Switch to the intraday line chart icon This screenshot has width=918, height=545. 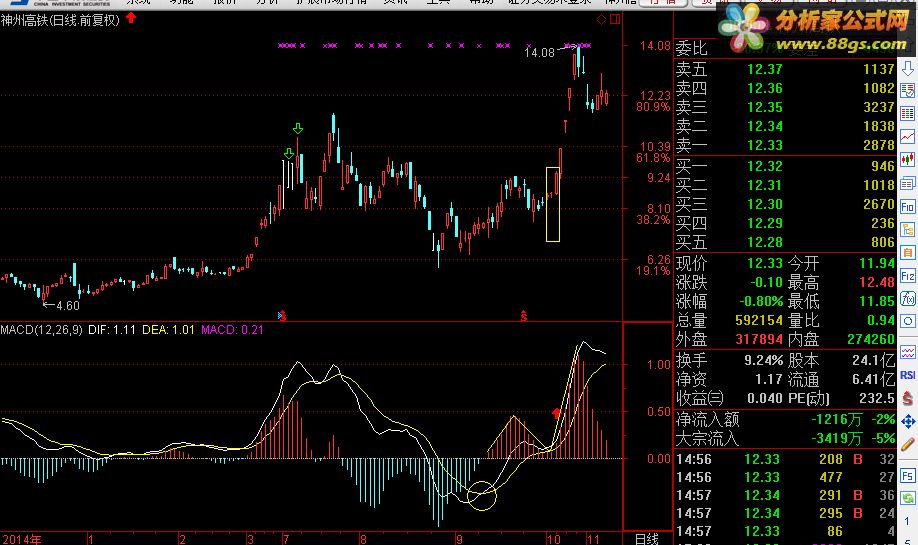point(907,136)
